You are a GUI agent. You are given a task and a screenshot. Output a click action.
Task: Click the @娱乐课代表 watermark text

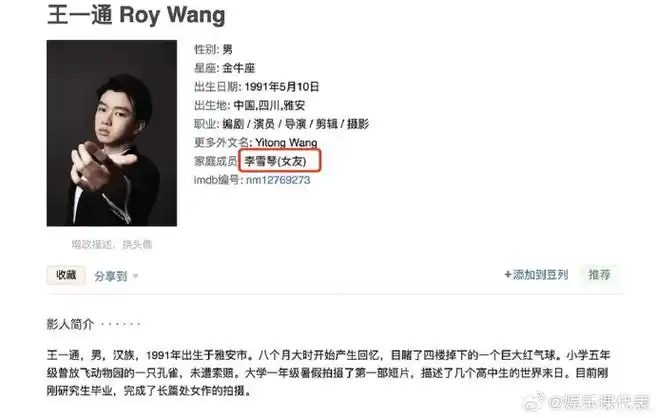(599, 402)
